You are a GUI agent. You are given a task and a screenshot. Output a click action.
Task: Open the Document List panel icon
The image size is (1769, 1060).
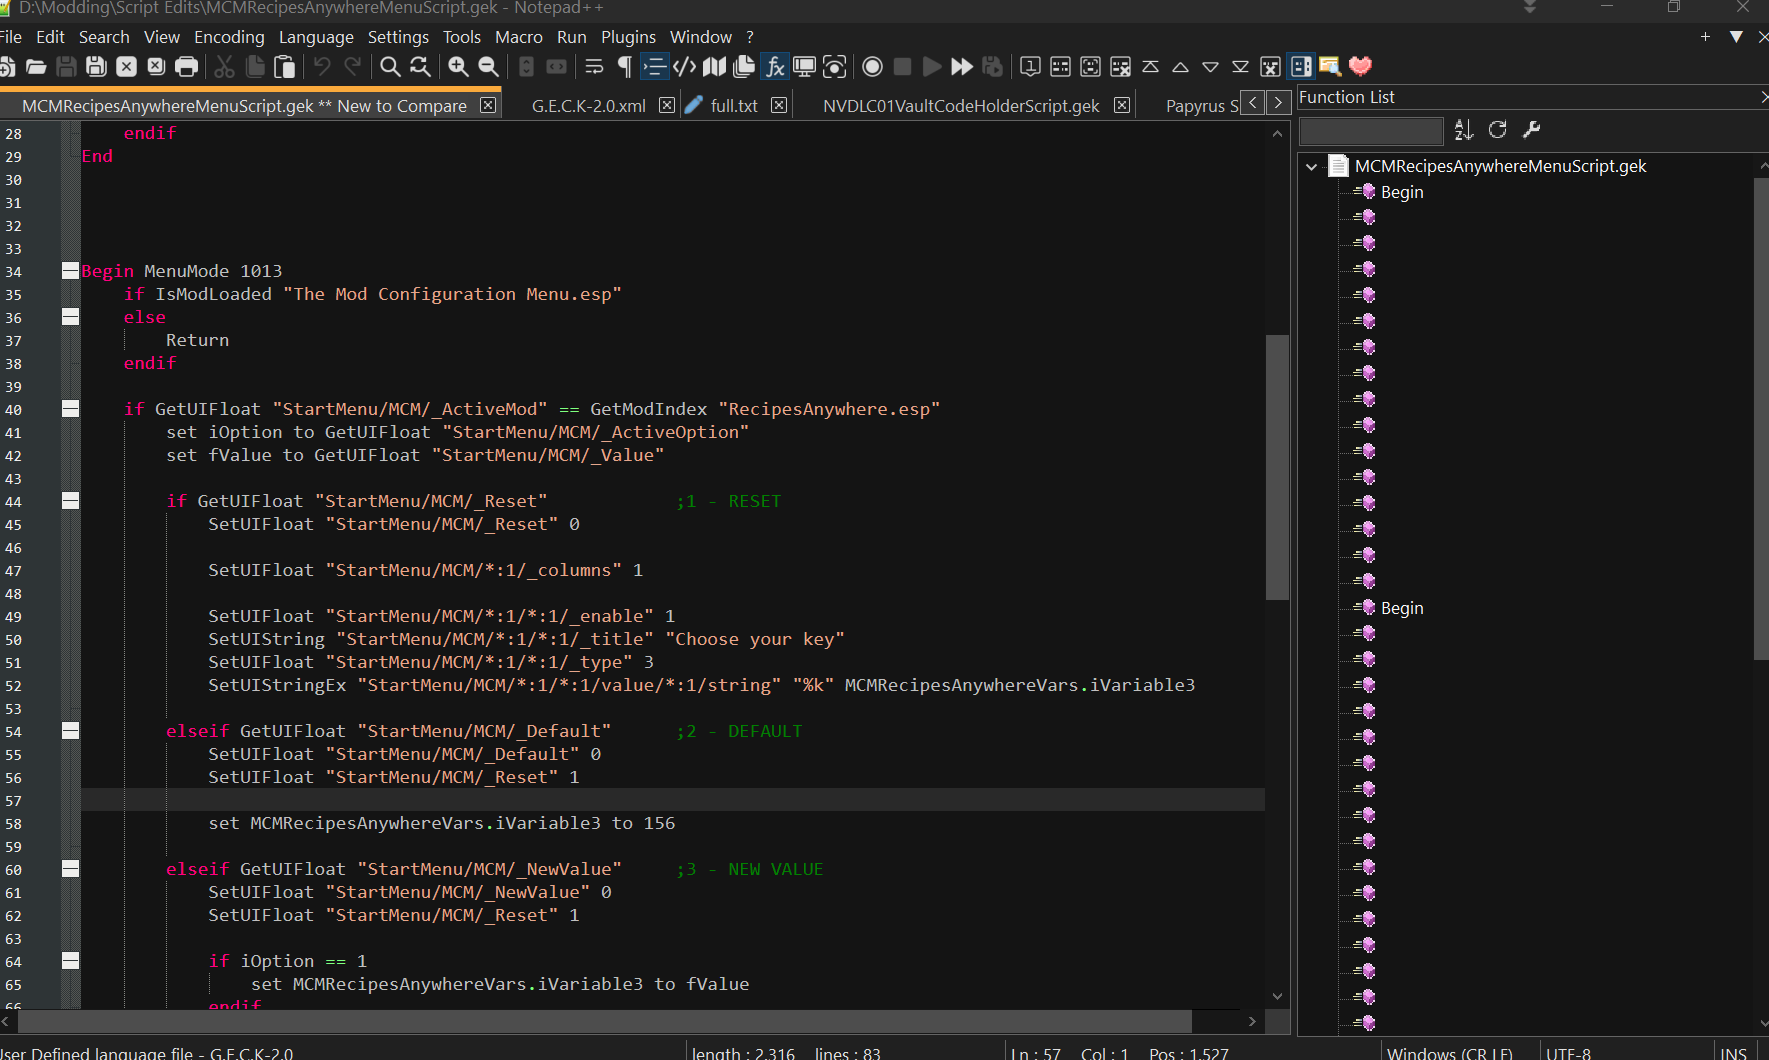click(x=744, y=67)
